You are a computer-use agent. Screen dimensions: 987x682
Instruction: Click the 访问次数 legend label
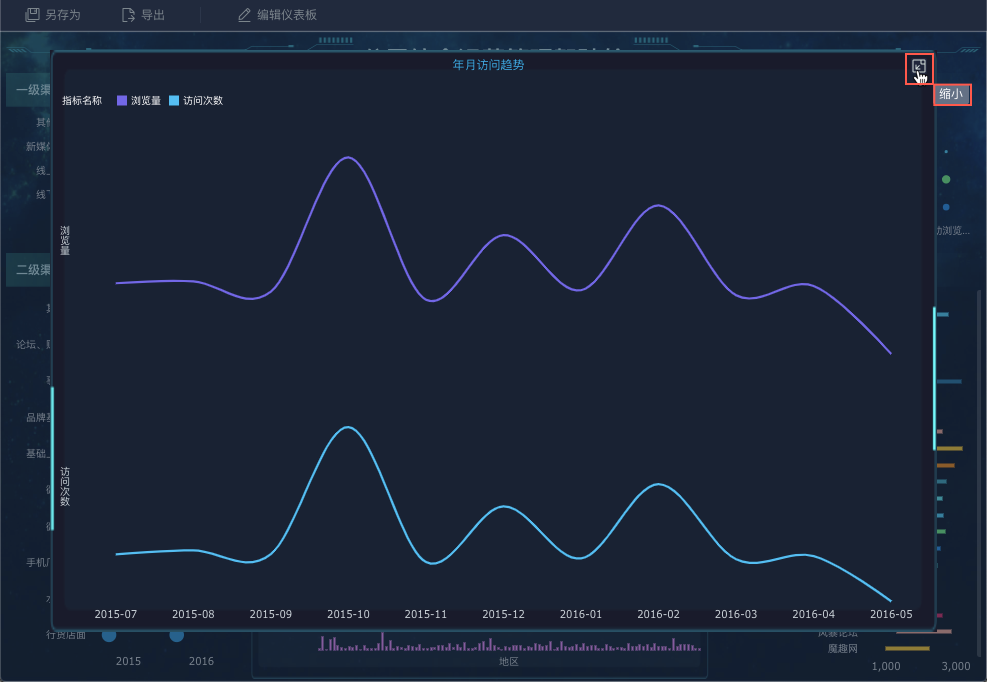tap(203, 100)
